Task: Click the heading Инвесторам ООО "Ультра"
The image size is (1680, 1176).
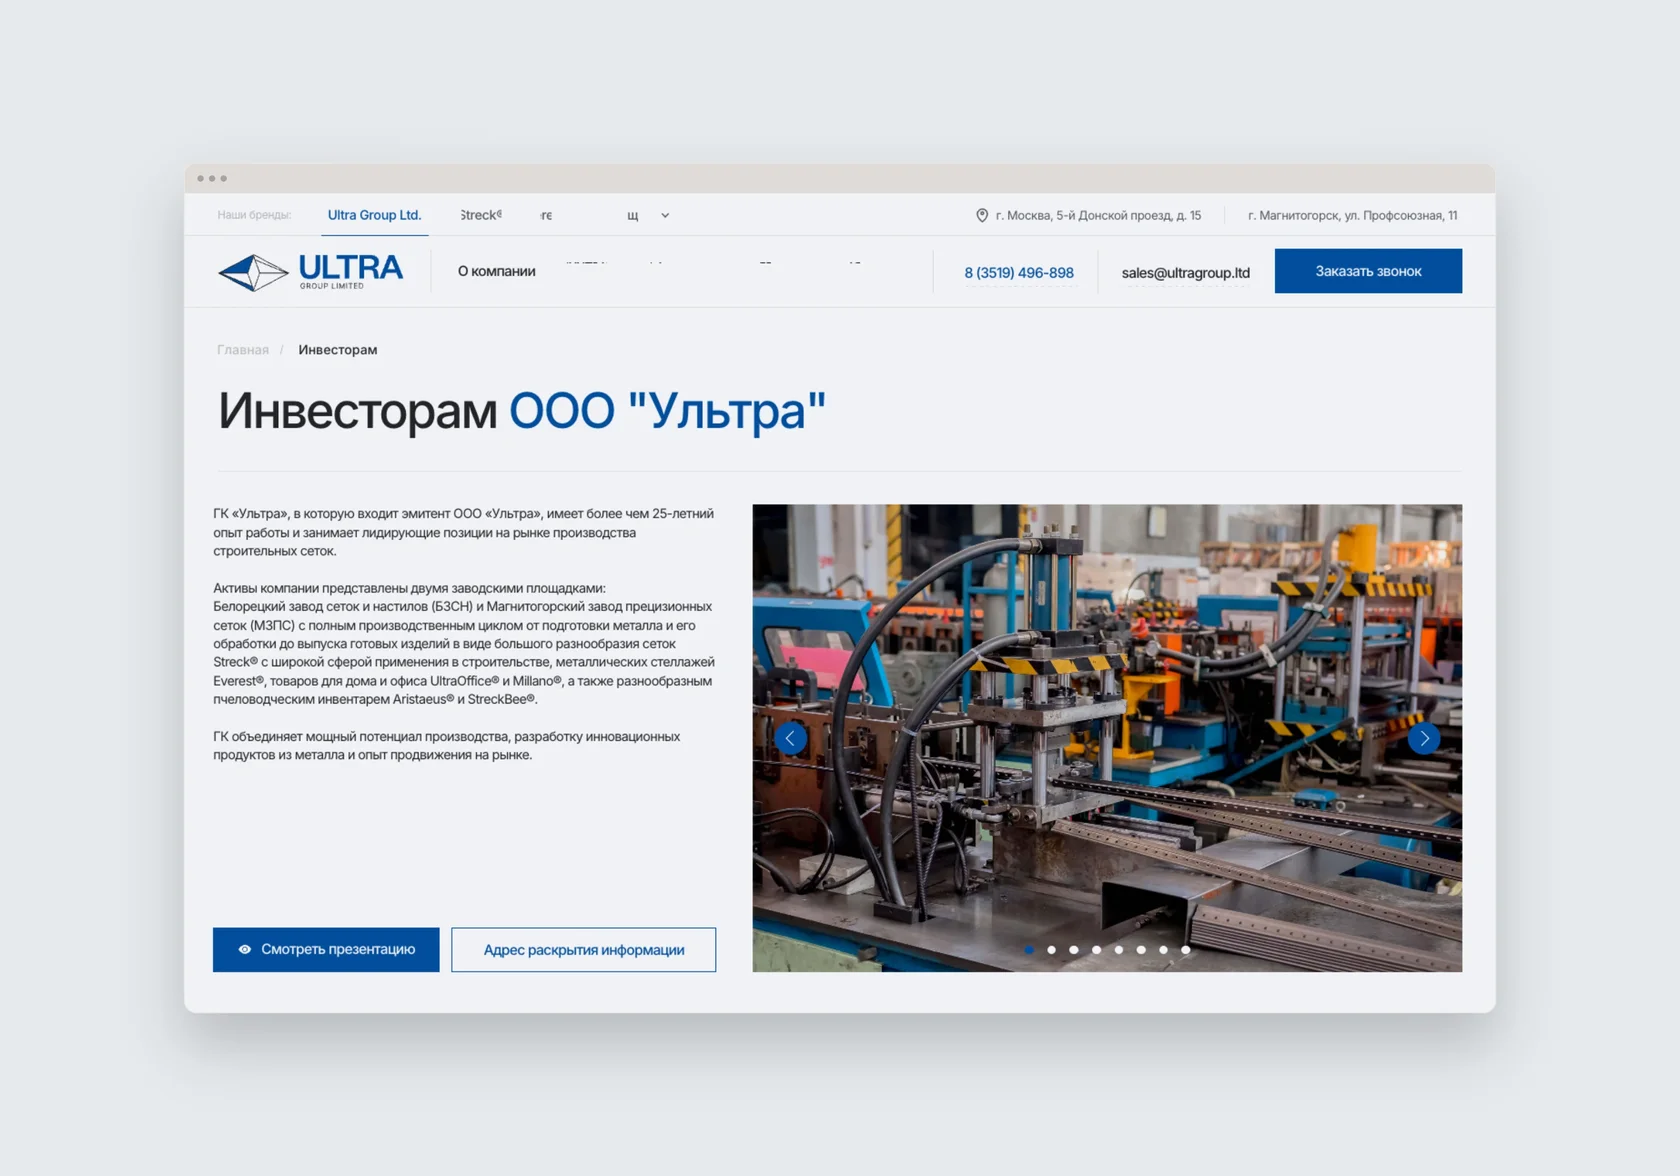Action: pyautogui.click(x=521, y=411)
